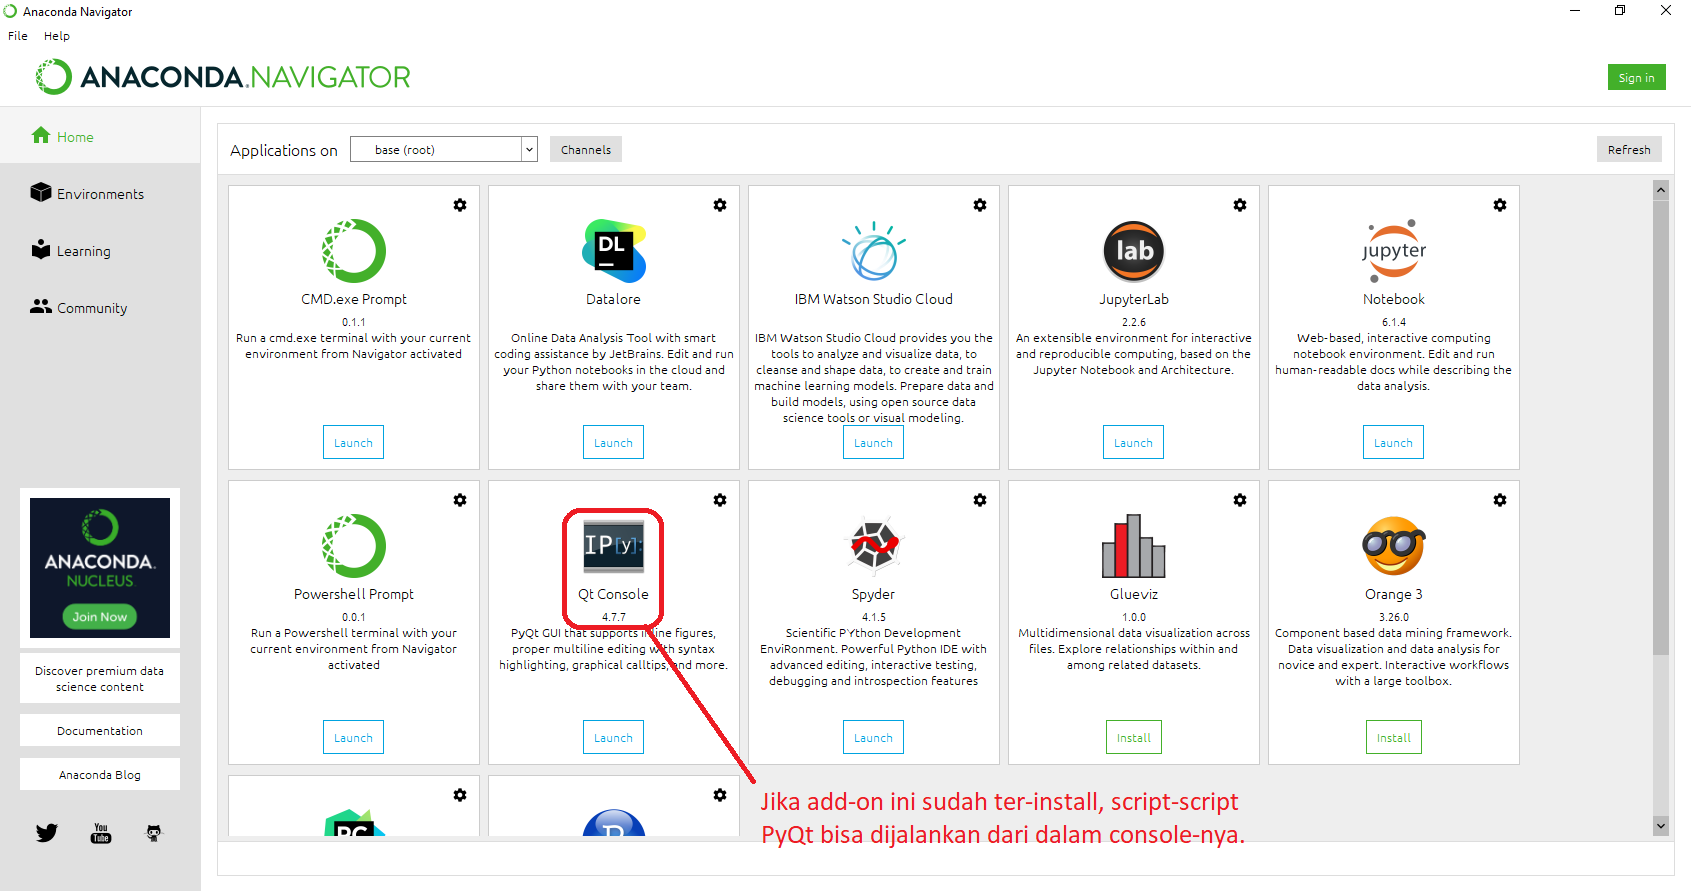Open the Help menu
The width and height of the screenshot is (1691, 891).
point(57,36)
